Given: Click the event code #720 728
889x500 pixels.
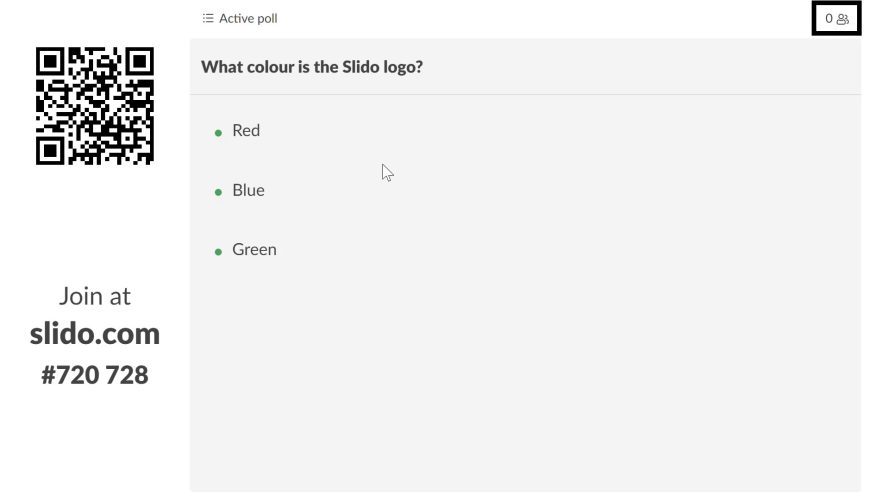Looking at the screenshot, I should pyautogui.click(x=95, y=375).
